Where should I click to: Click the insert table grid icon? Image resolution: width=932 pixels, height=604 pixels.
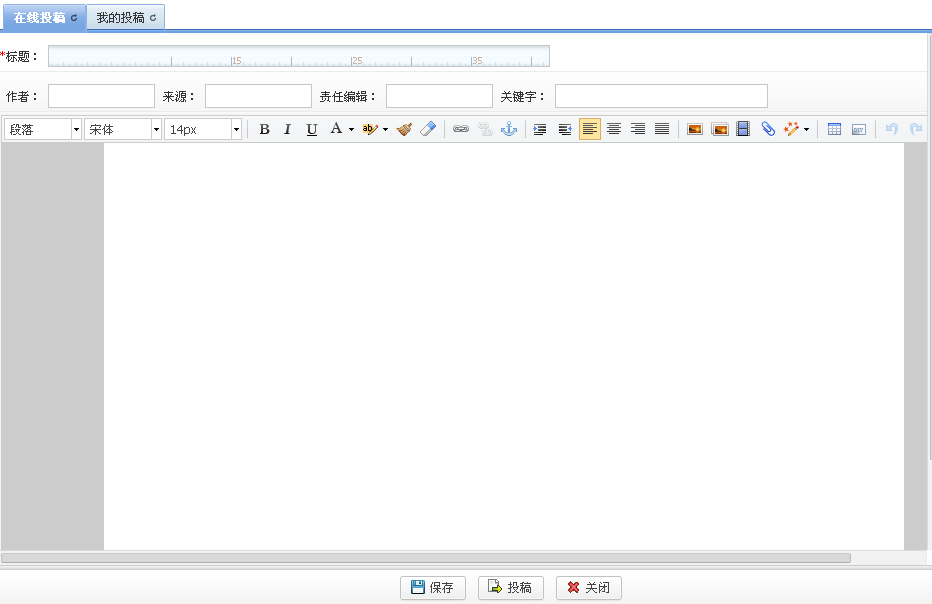click(834, 129)
